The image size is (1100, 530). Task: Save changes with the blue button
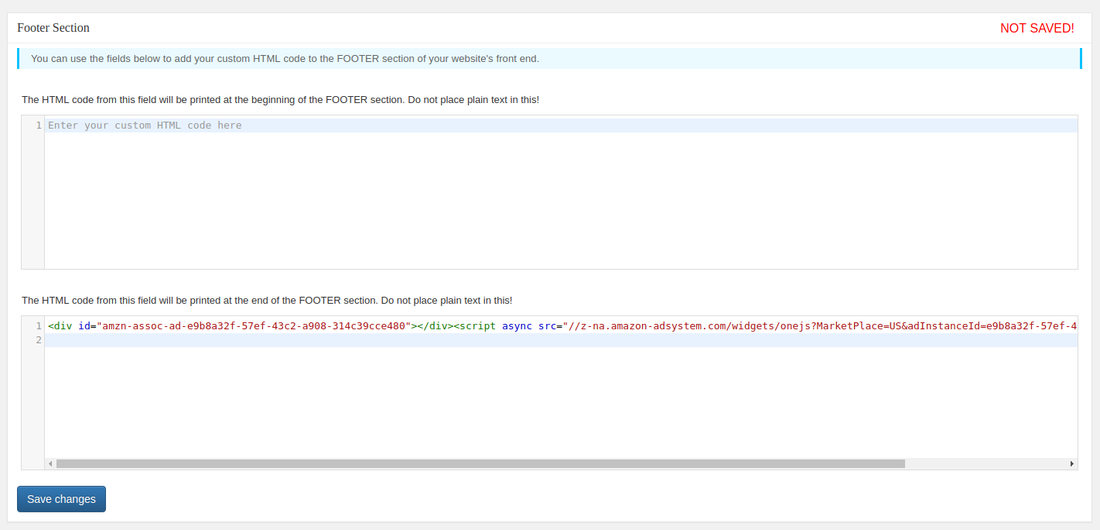(62, 499)
